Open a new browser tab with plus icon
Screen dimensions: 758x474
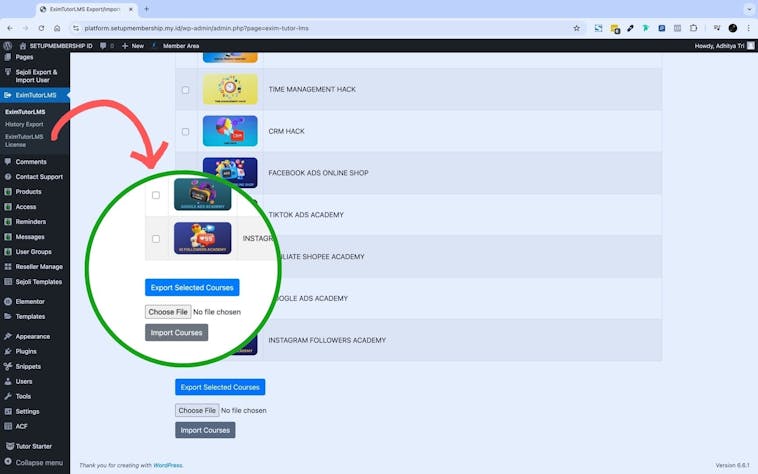(x=147, y=9)
